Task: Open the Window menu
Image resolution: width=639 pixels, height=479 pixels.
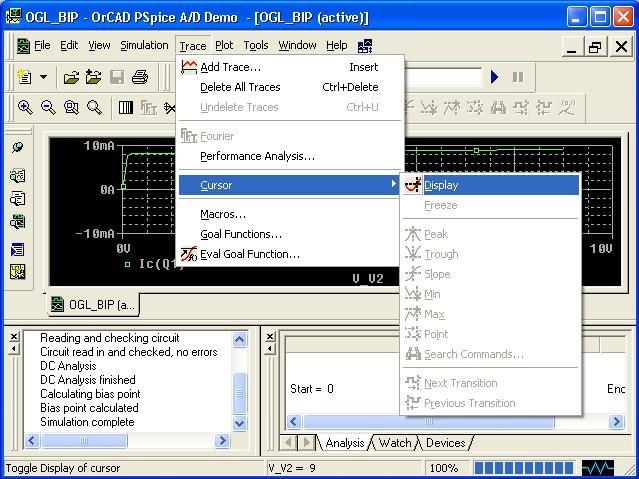Action: click(297, 45)
